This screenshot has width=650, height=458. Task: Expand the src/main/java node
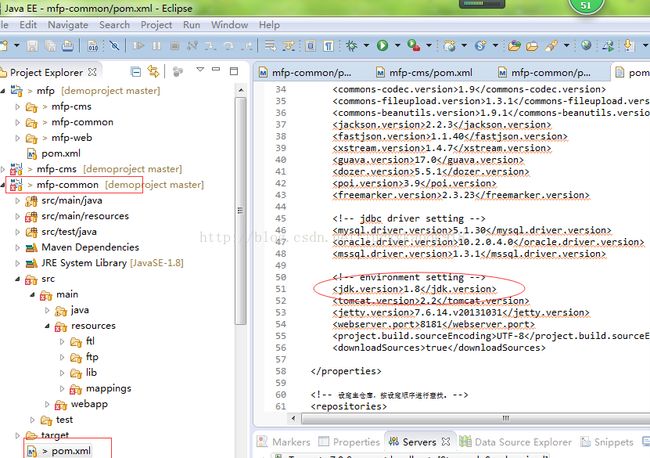click(17, 201)
